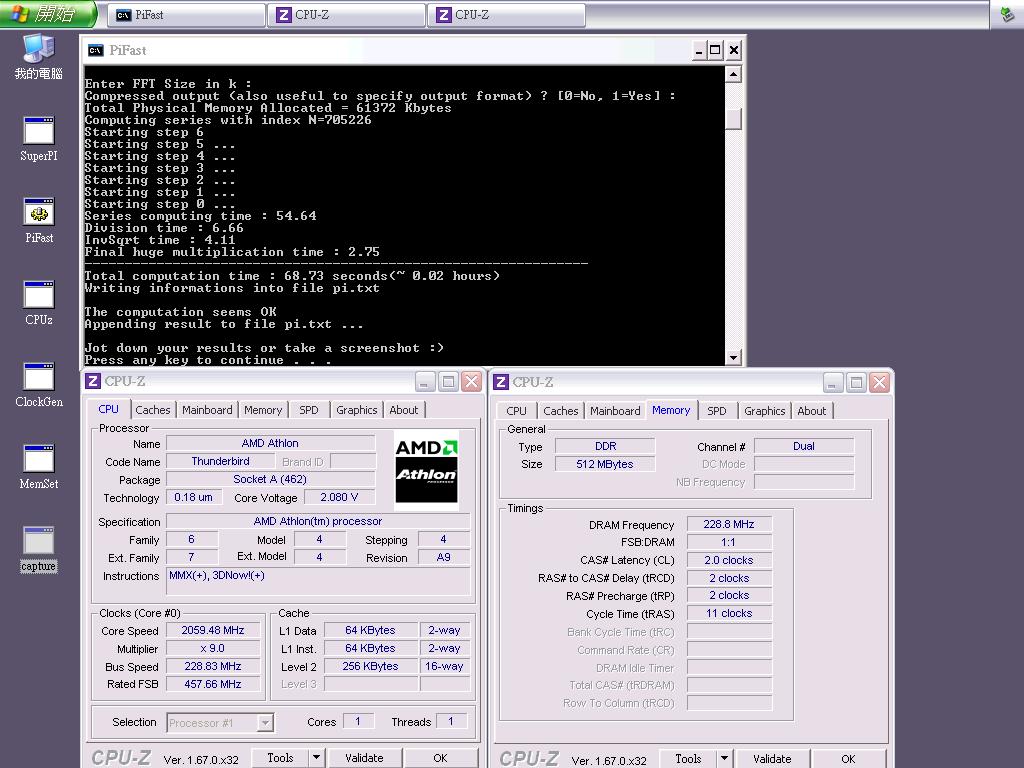Click the Core Speed value 2059.48 MHz

213,630
